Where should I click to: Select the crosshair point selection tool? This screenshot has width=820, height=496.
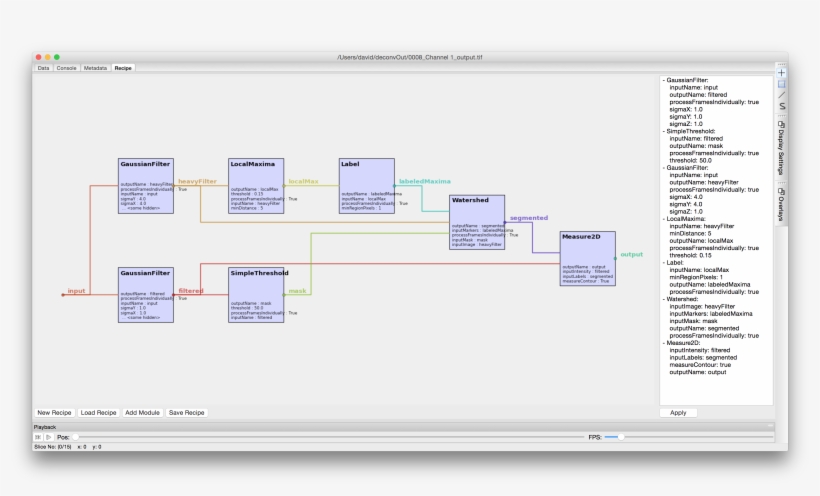781,72
